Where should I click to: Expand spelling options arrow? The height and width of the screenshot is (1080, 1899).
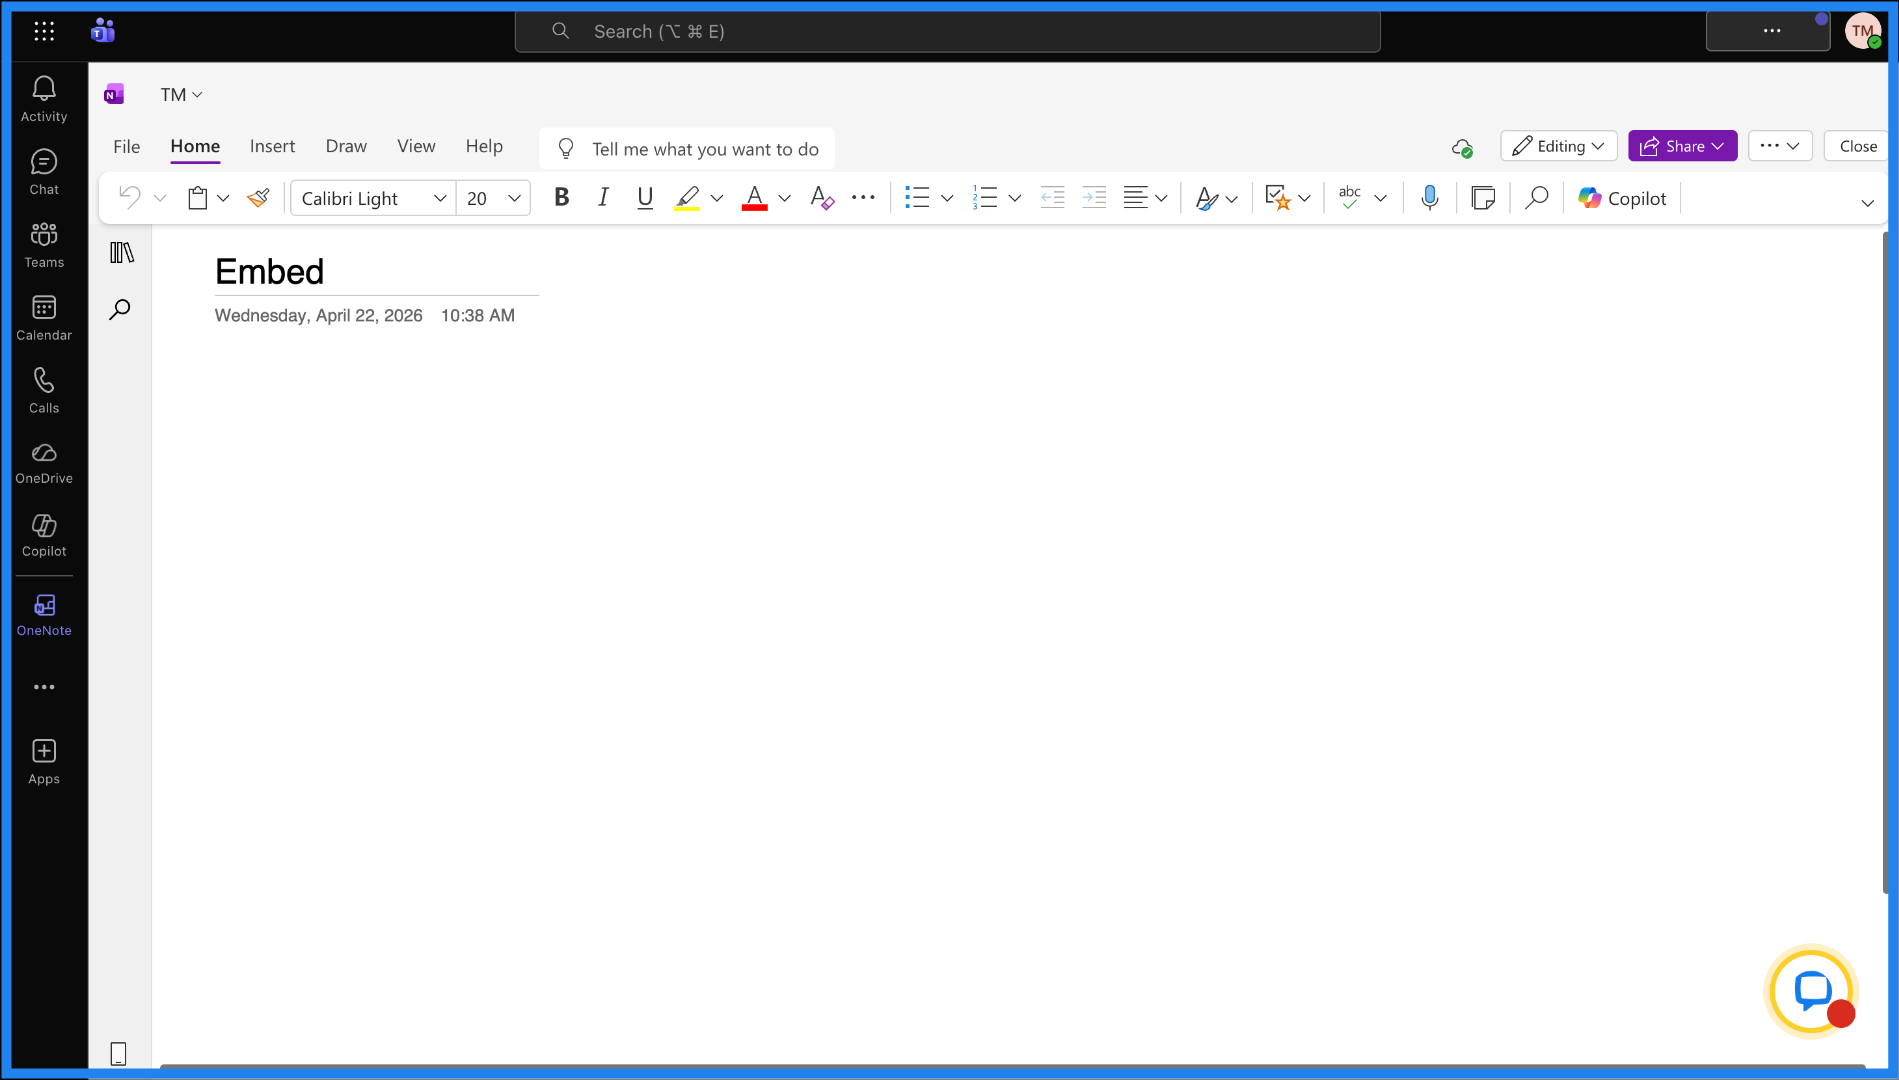tap(1381, 198)
